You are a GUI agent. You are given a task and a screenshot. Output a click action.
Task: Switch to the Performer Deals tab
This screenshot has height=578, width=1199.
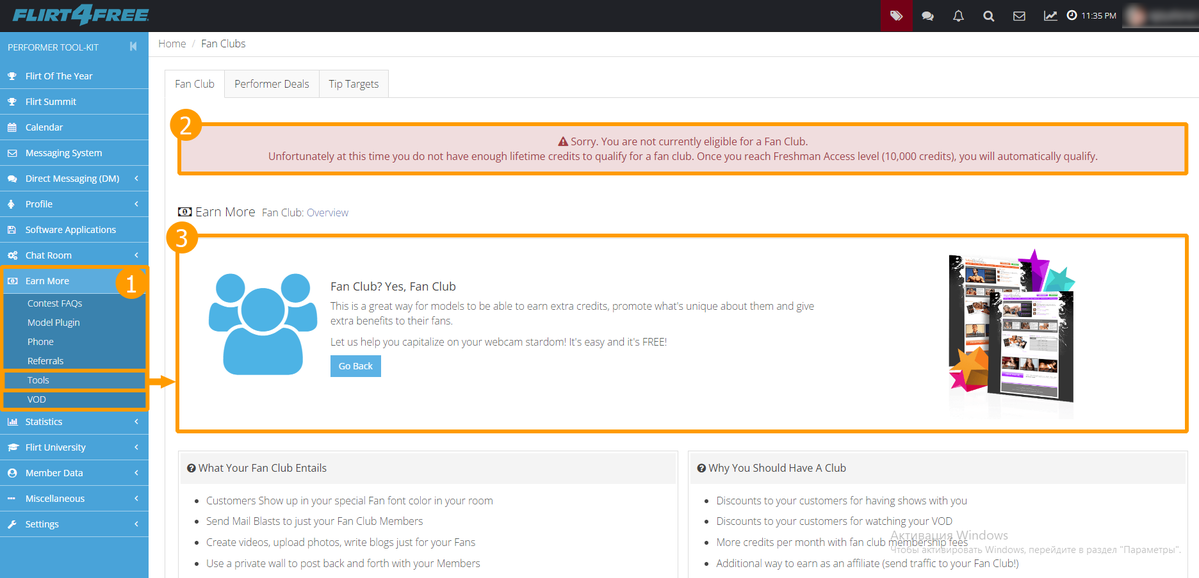[271, 84]
